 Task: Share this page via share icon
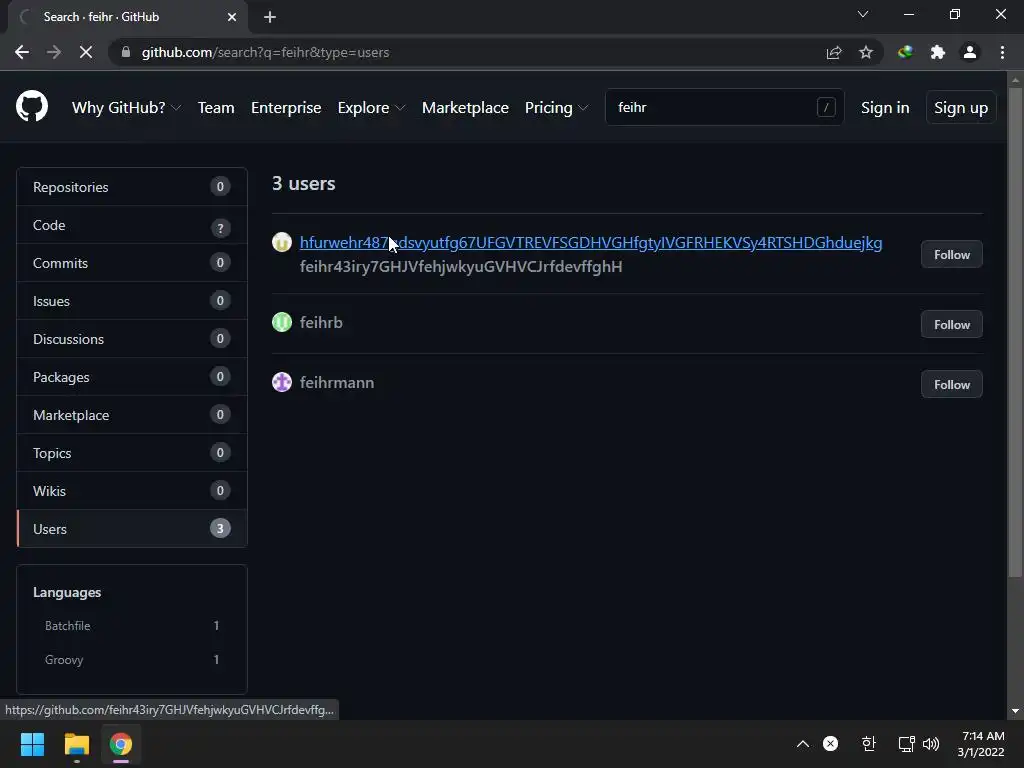coord(834,52)
